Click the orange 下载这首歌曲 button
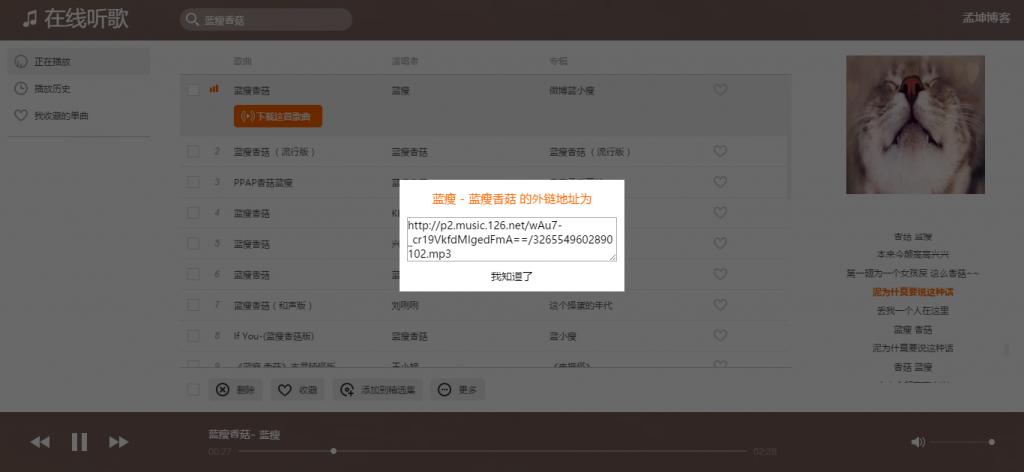Image resolution: width=1024 pixels, height=472 pixels. click(x=278, y=116)
